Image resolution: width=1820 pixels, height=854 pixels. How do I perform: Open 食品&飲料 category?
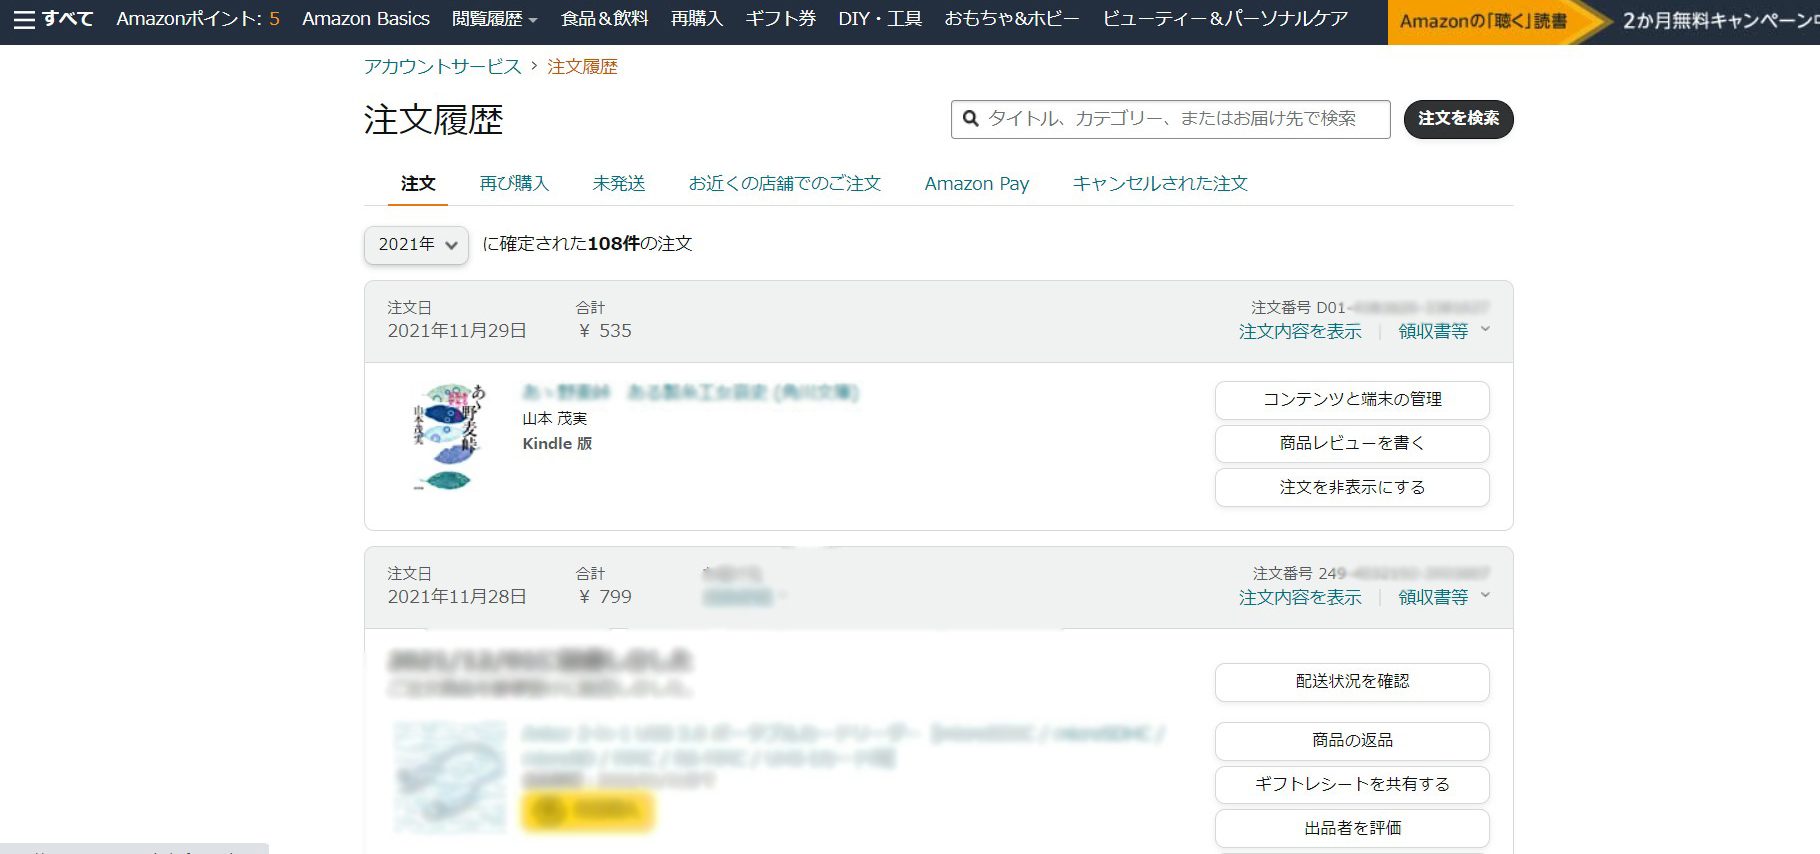pyautogui.click(x=604, y=19)
